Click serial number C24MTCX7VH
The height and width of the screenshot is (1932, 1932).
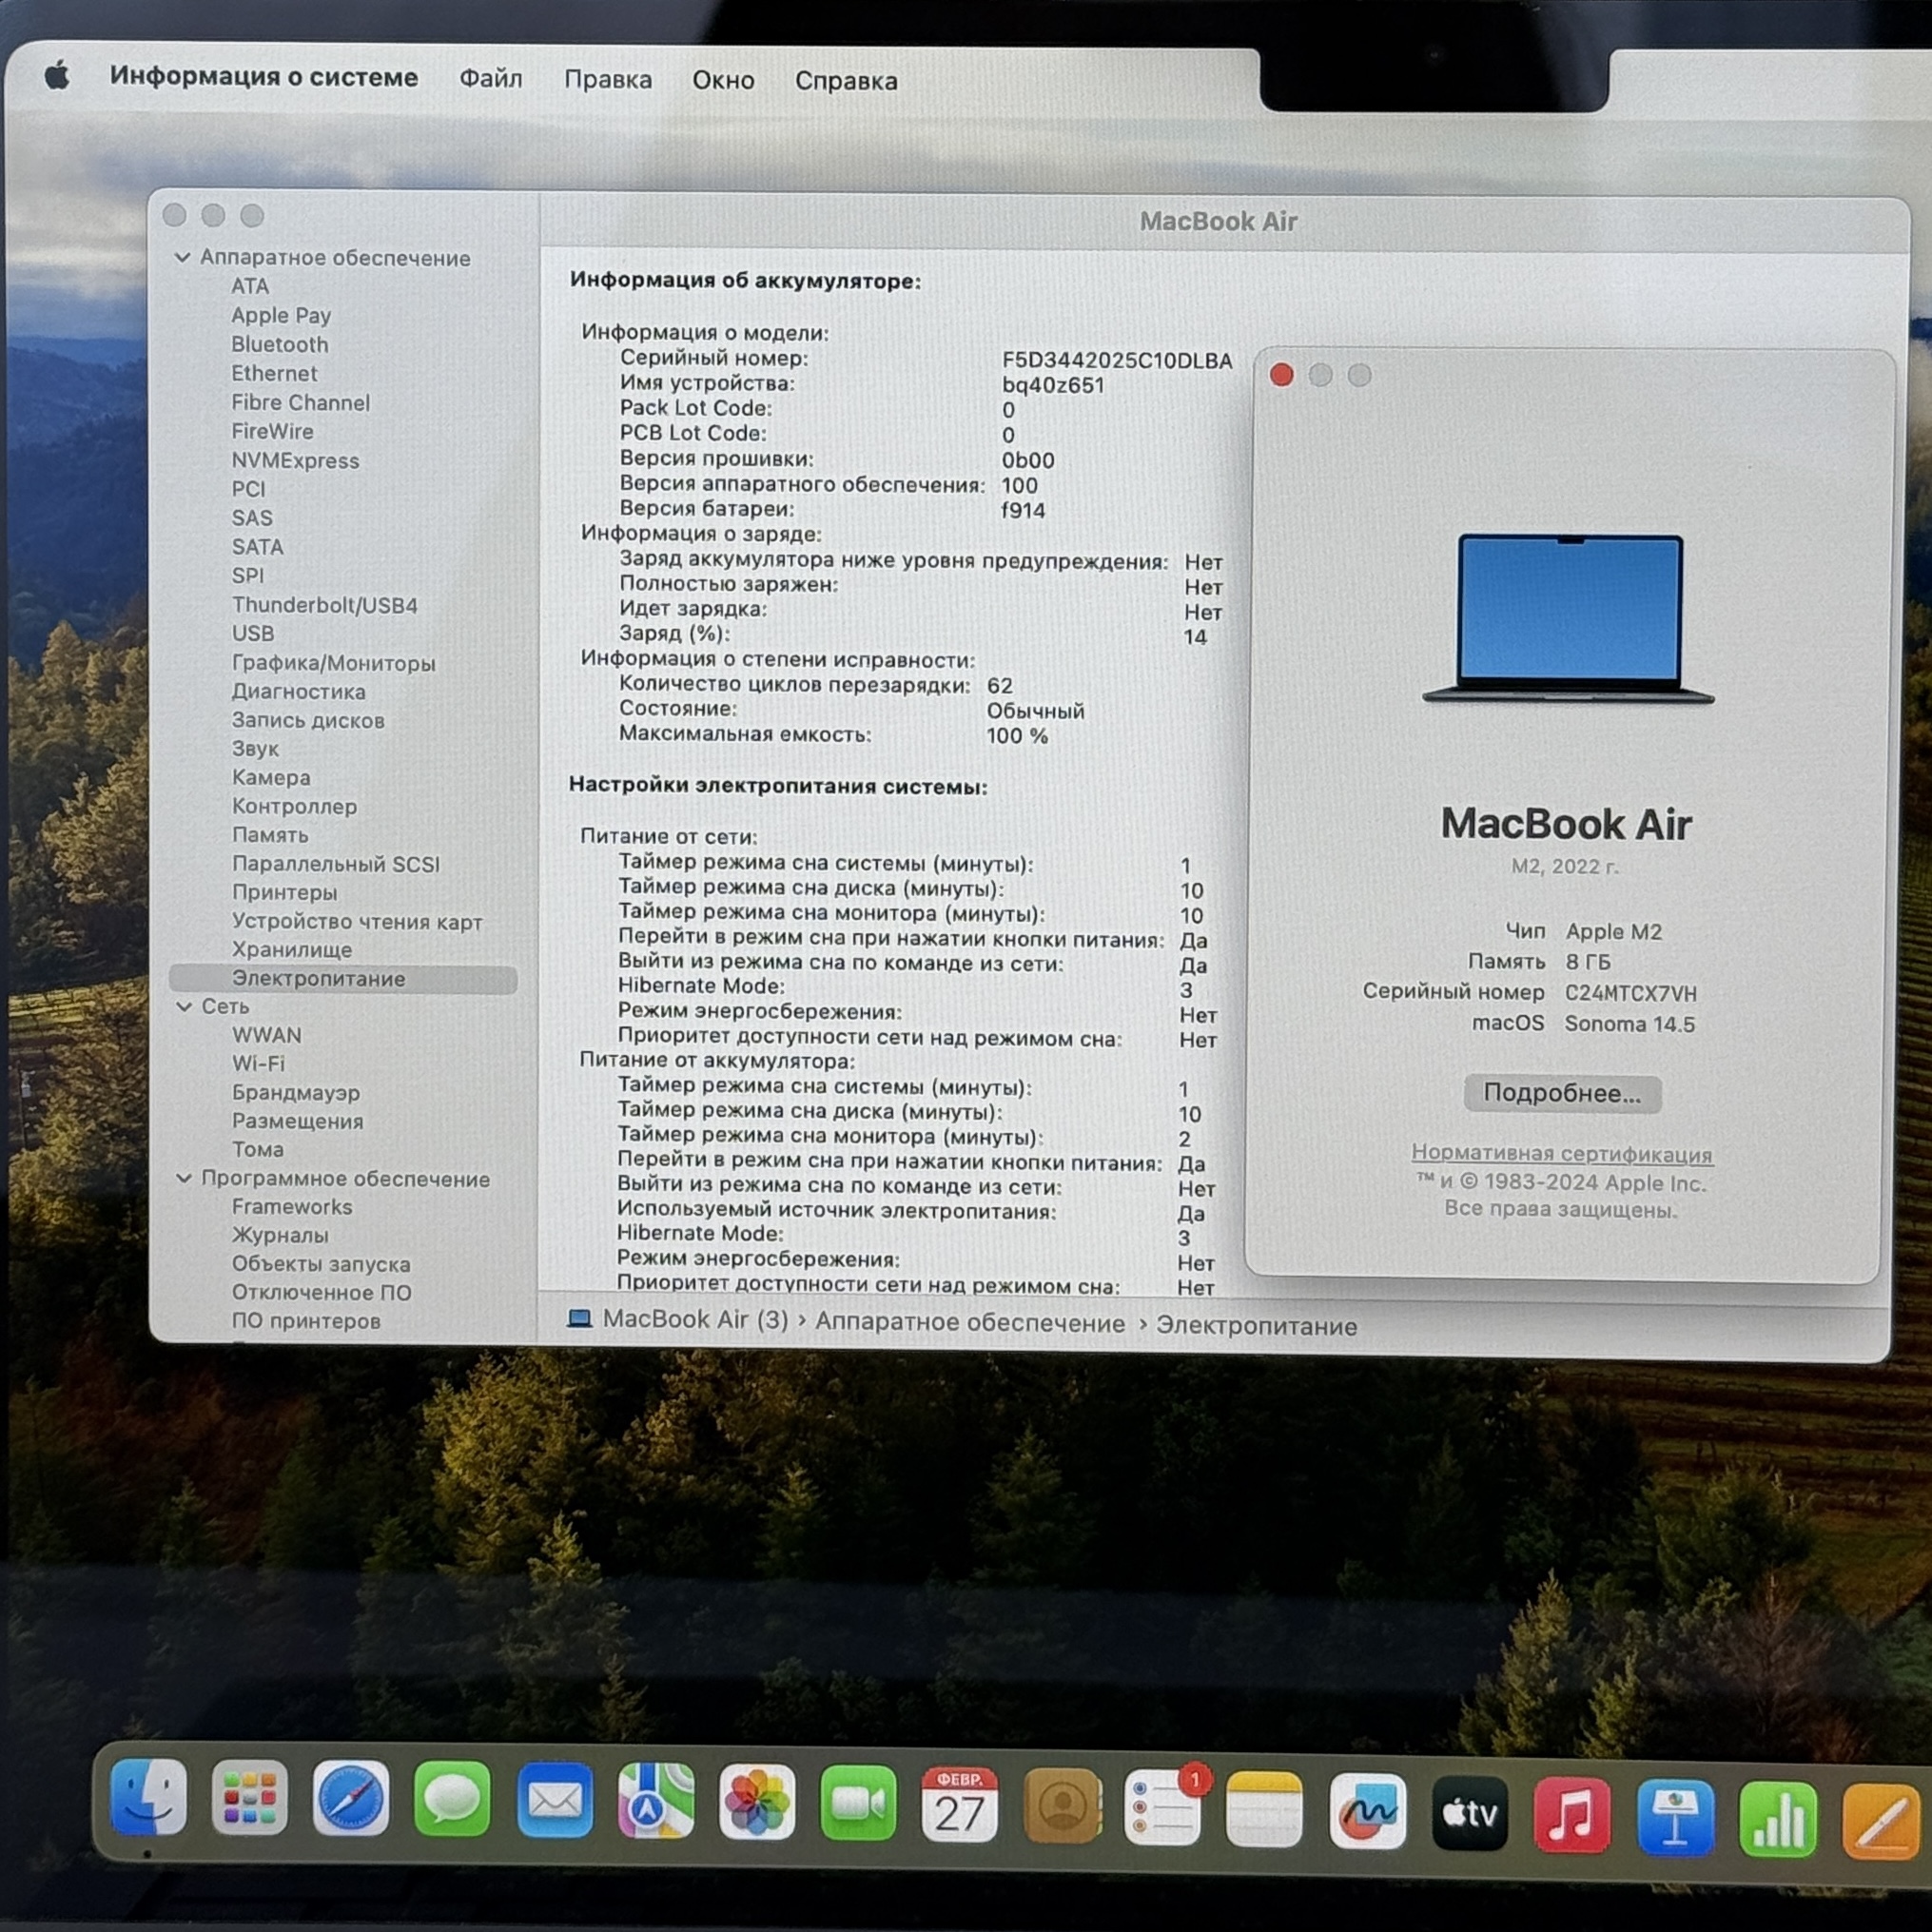pos(1631,993)
